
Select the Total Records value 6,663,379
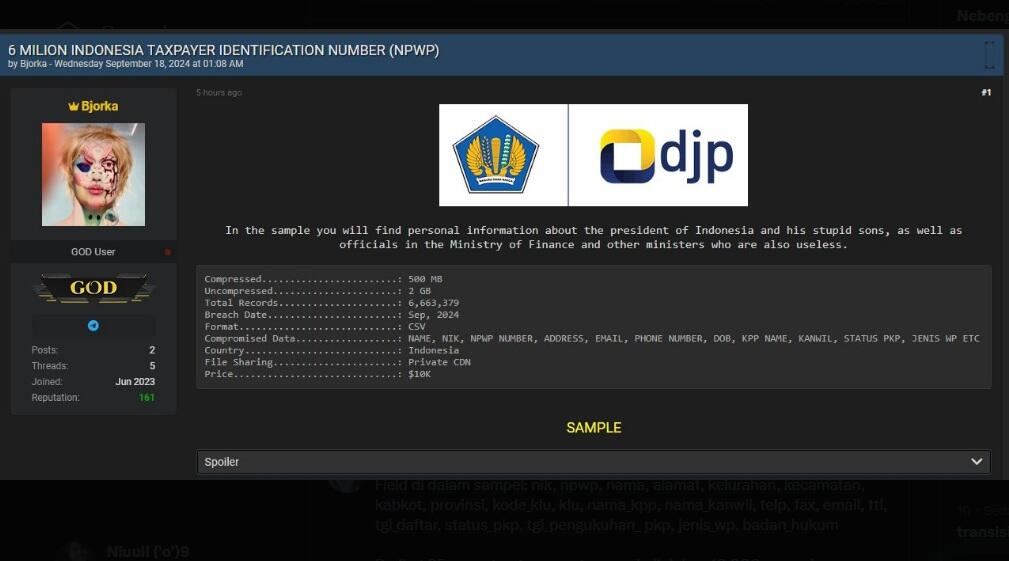pos(434,303)
